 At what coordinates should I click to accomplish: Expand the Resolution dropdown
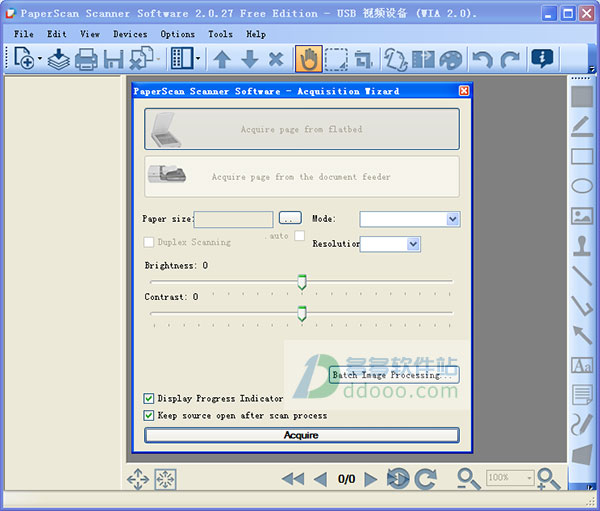[x=413, y=244]
